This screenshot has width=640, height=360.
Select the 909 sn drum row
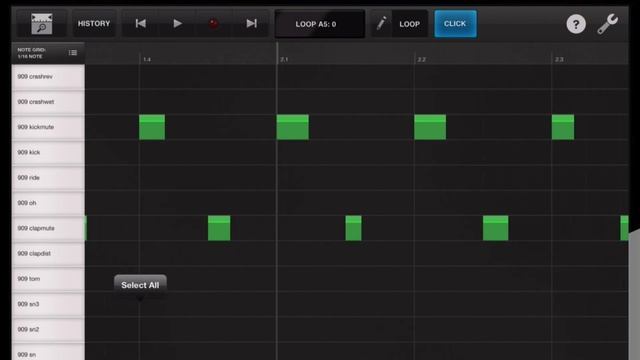48,352
